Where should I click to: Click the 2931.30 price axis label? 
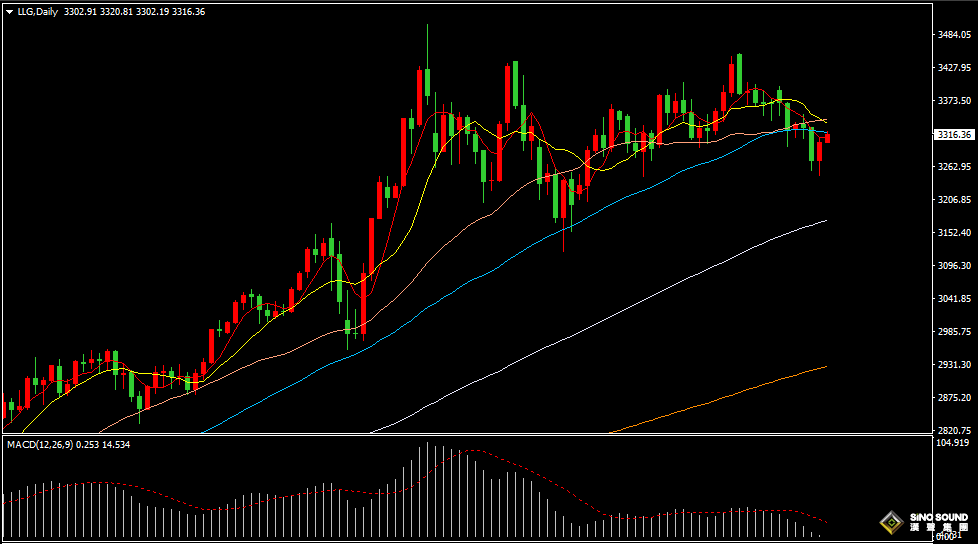click(954, 365)
